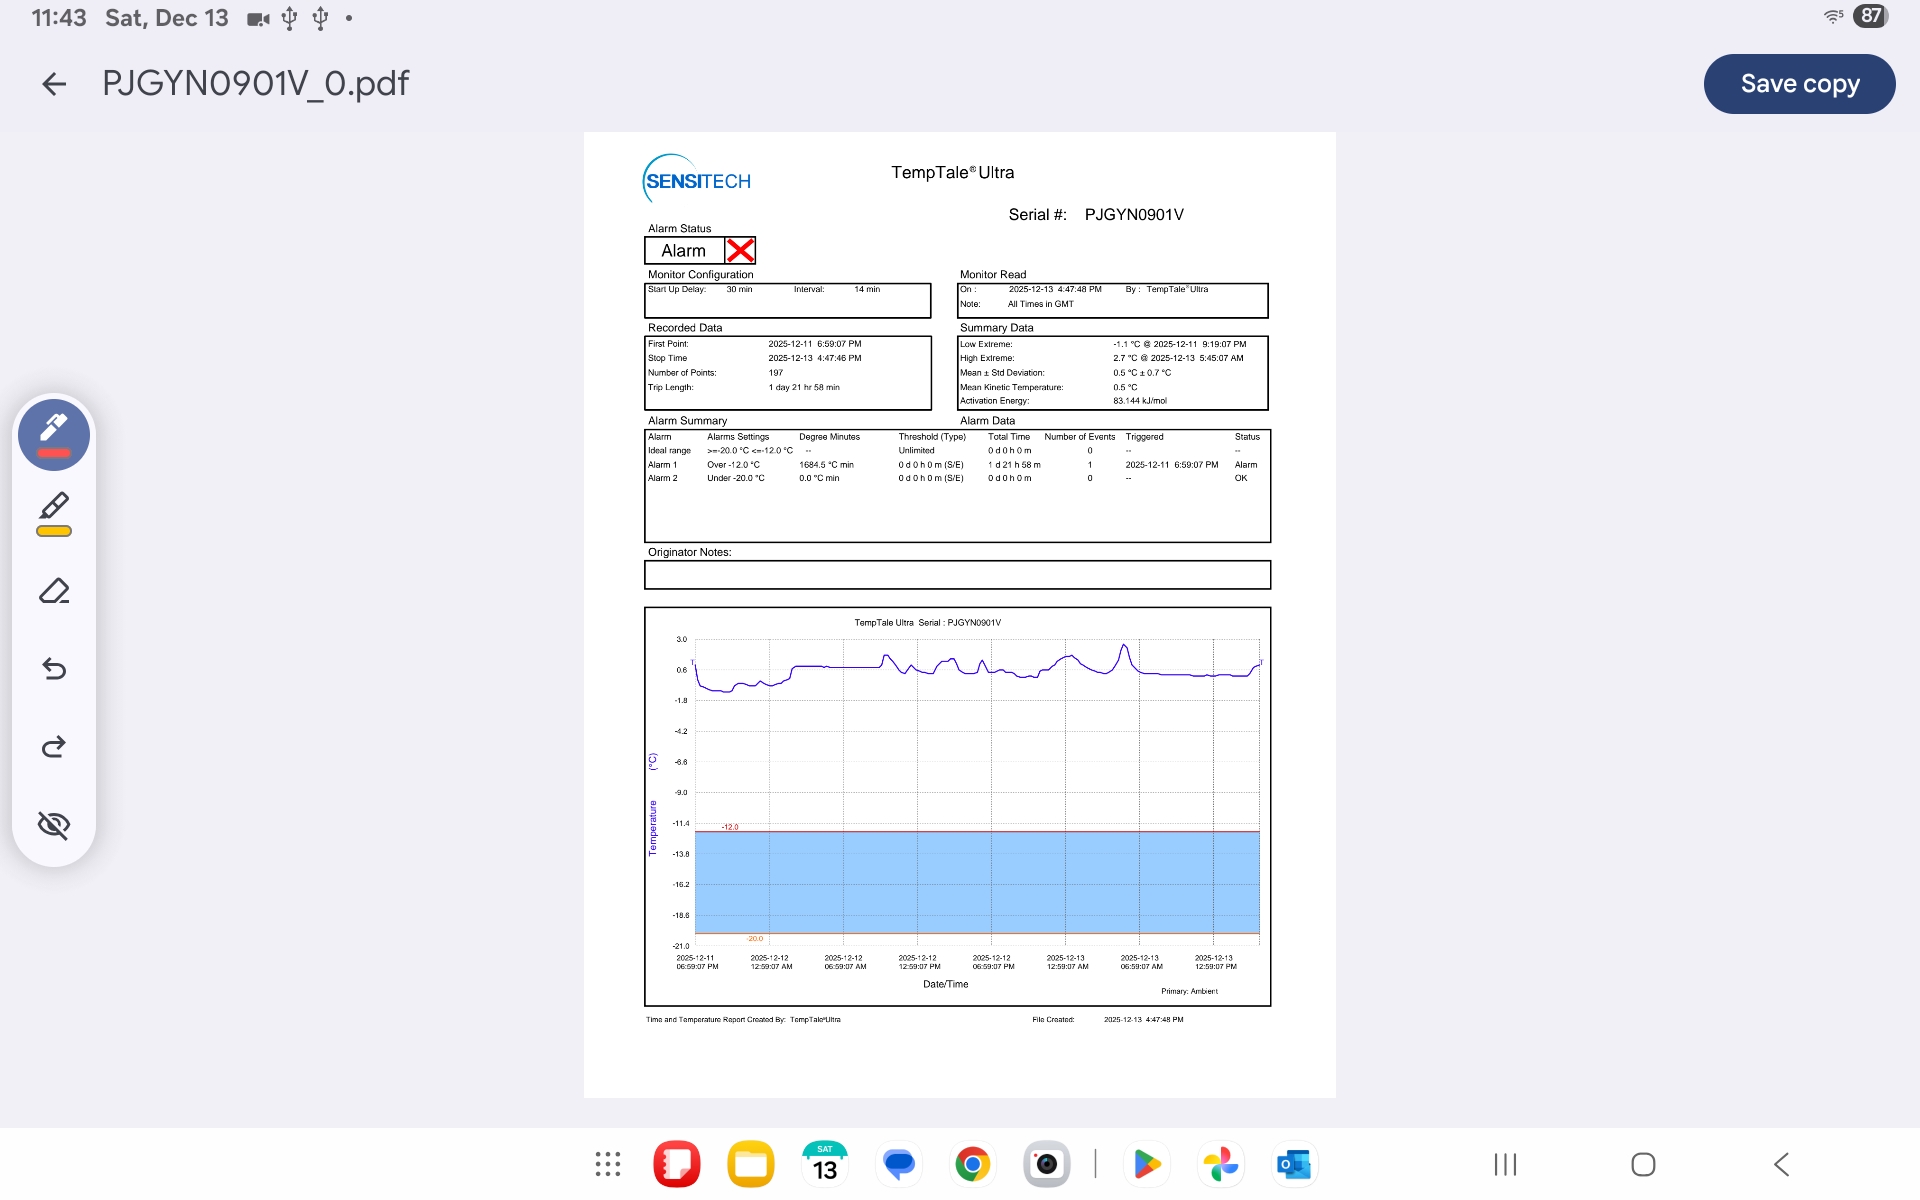Hide annotations with the eye icon

[54, 825]
